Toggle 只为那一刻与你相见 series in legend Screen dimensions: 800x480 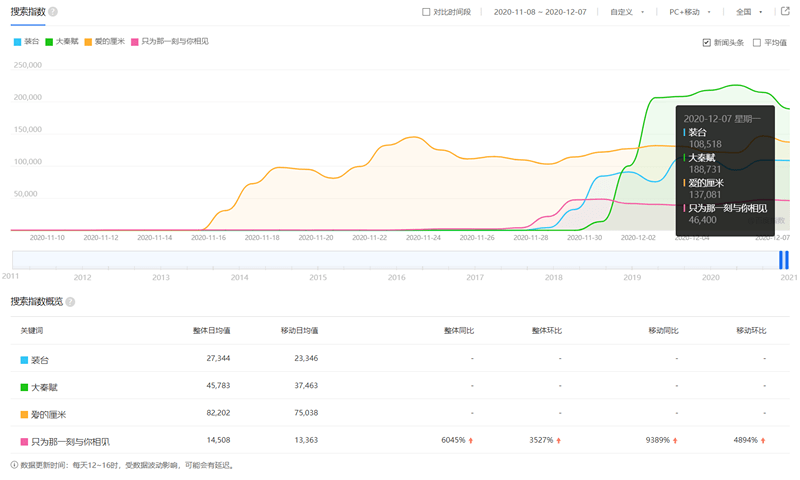click(x=170, y=42)
